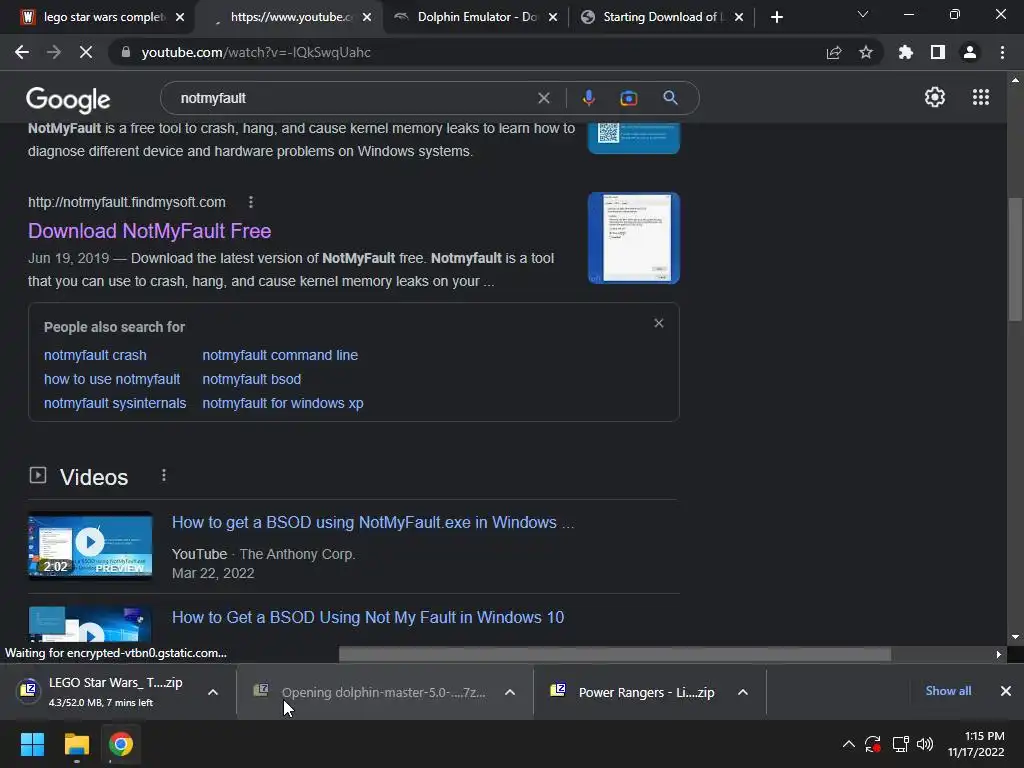This screenshot has height=768, width=1024.
Task: Show hidden system tray icons
Action: pyautogui.click(x=848, y=744)
